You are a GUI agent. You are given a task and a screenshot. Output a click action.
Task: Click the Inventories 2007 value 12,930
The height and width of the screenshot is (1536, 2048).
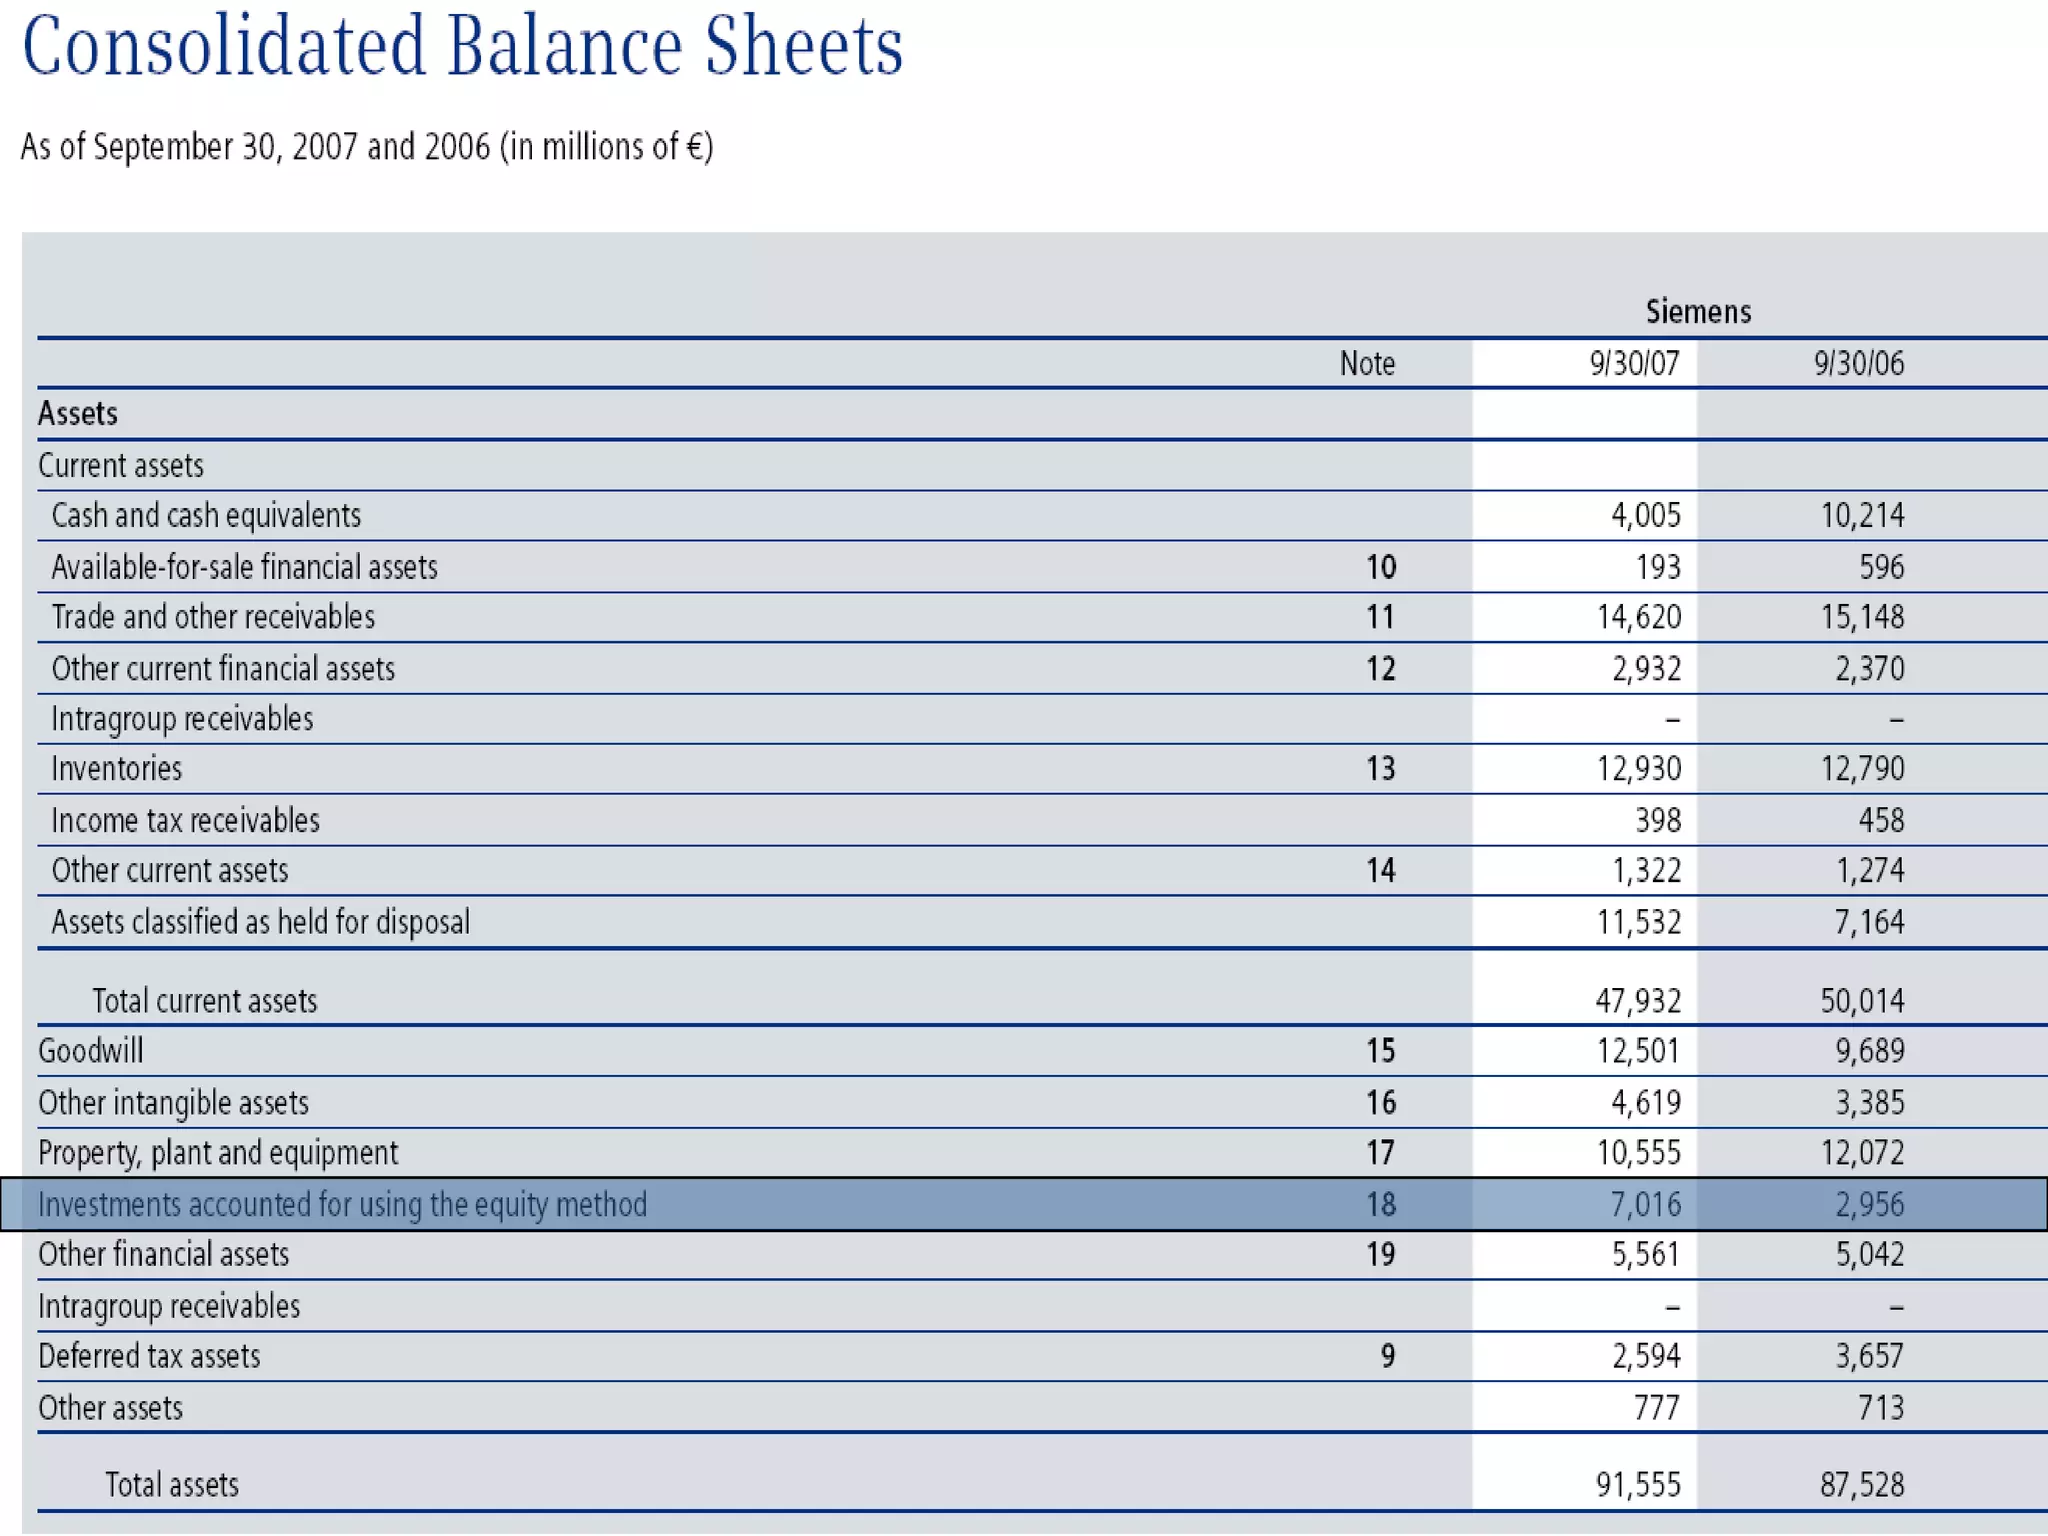[1638, 769]
